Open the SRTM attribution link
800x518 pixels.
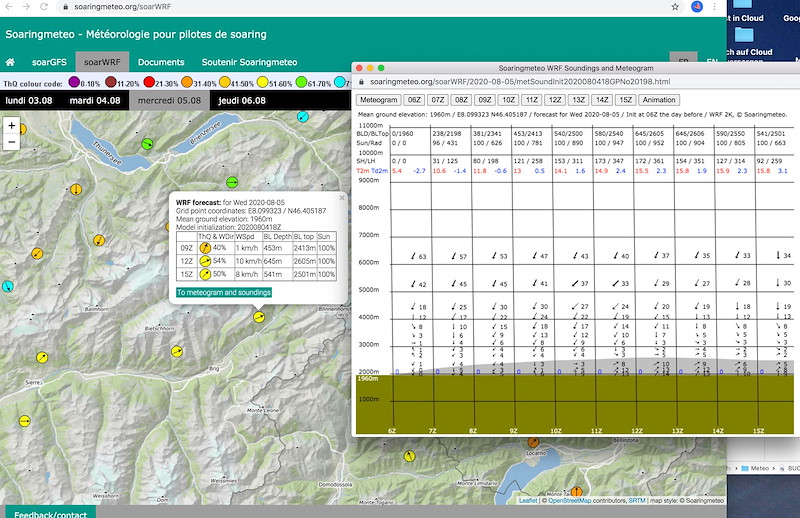(637, 501)
